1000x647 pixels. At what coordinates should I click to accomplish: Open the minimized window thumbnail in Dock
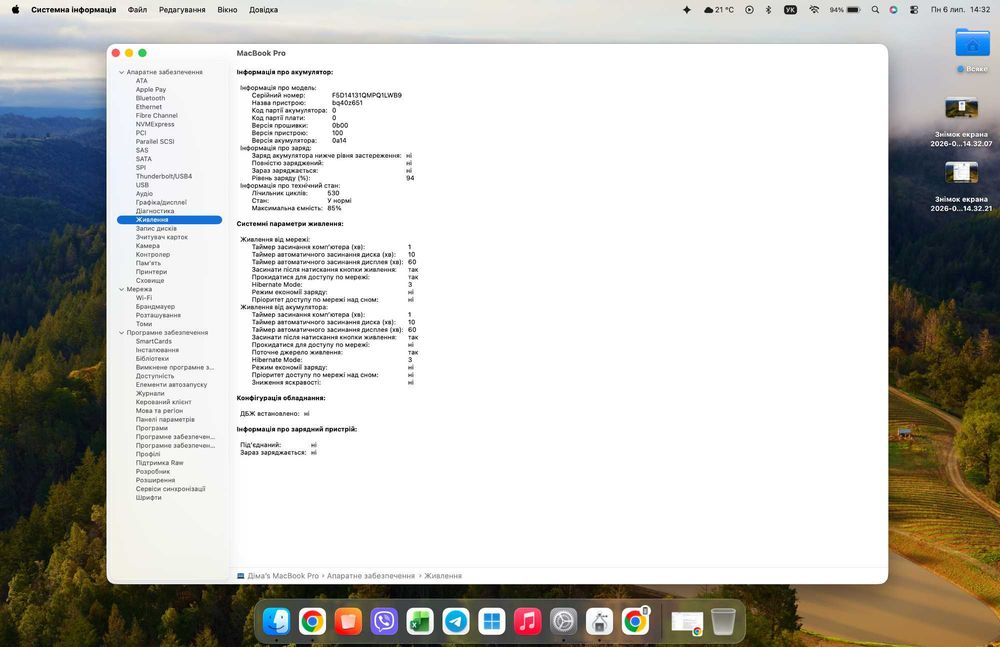tap(687, 622)
